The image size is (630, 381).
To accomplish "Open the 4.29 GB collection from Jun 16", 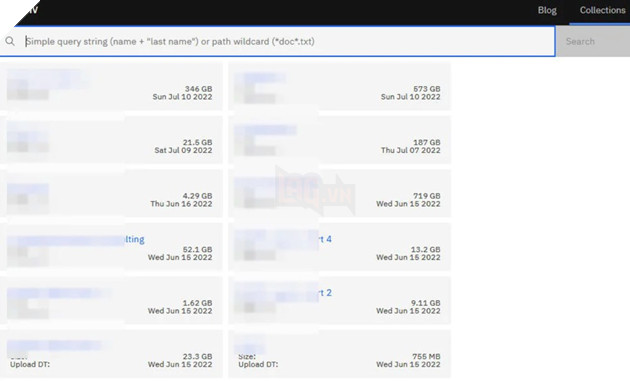I will [x=111, y=193].
